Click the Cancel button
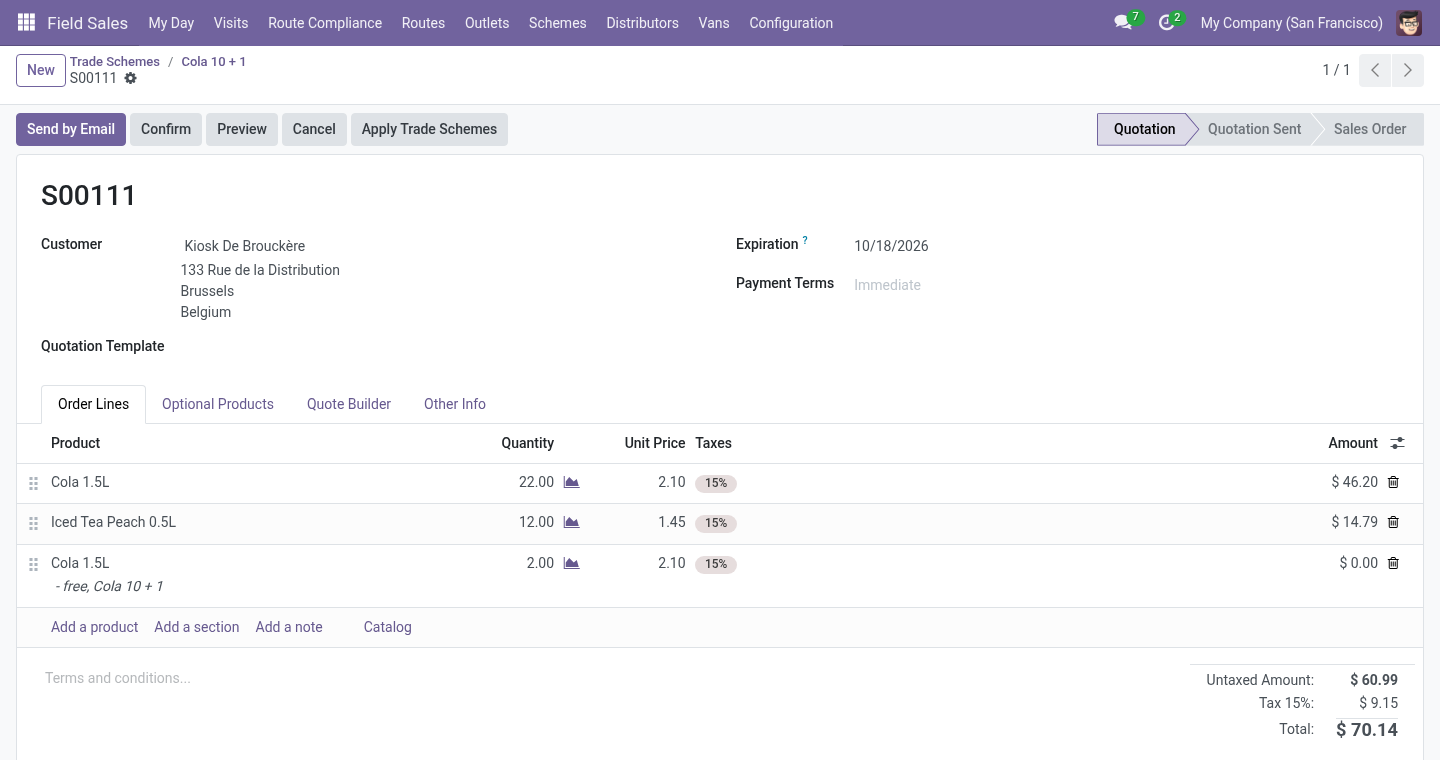Screen dimensions: 1440x760 [314, 129]
